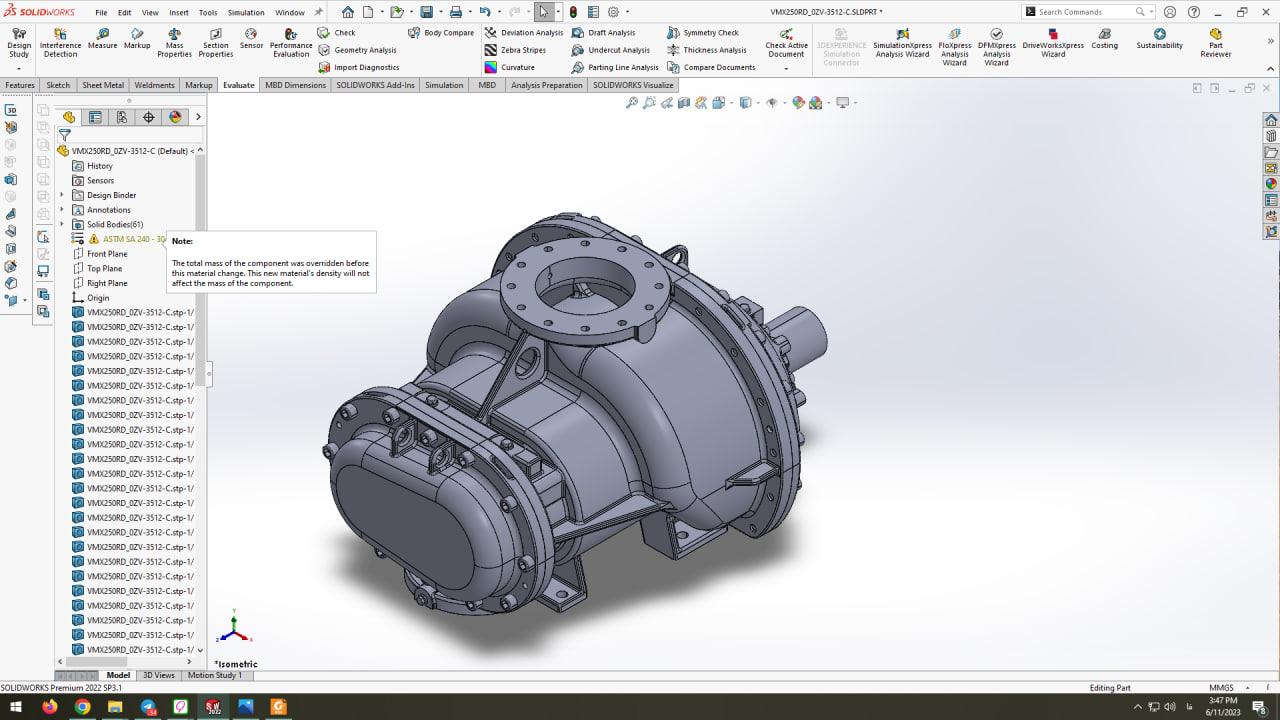Expand the Annotations node
Image resolution: width=1280 pixels, height=720 pixels.
(x=62, y=210)
